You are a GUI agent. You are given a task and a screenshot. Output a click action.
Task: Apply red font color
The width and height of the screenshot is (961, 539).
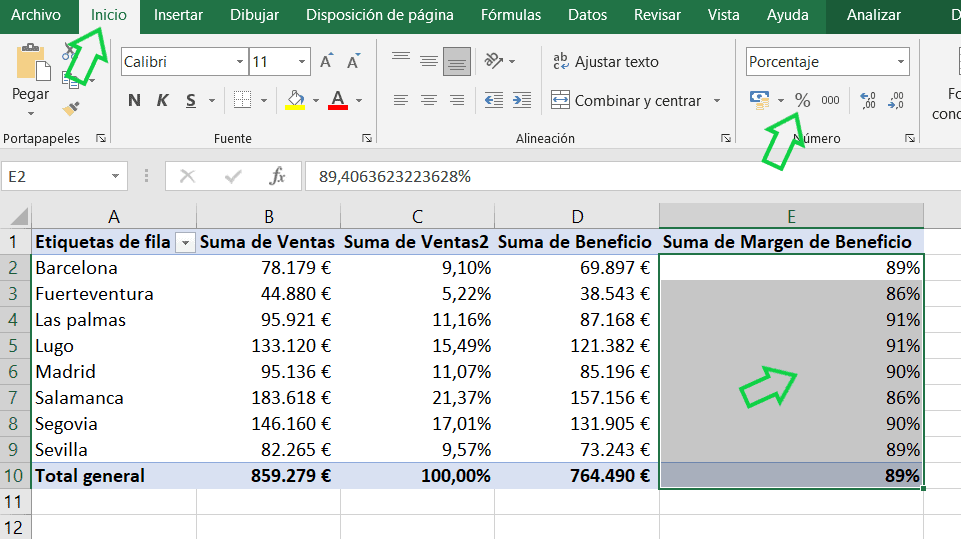(338, 100)
